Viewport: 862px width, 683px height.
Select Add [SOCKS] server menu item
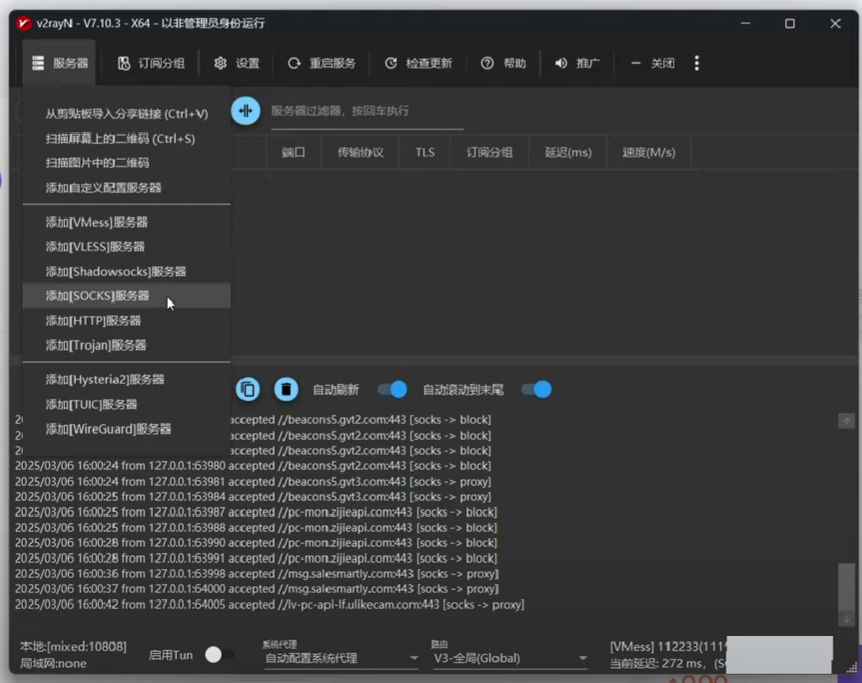click(97, 296)
